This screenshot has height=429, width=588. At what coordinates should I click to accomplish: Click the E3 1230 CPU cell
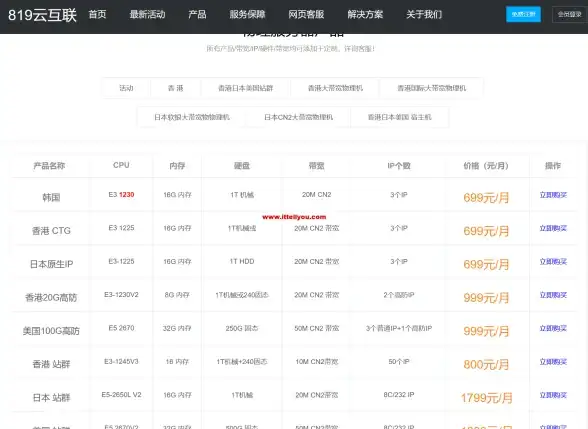[x=121, y=195]
